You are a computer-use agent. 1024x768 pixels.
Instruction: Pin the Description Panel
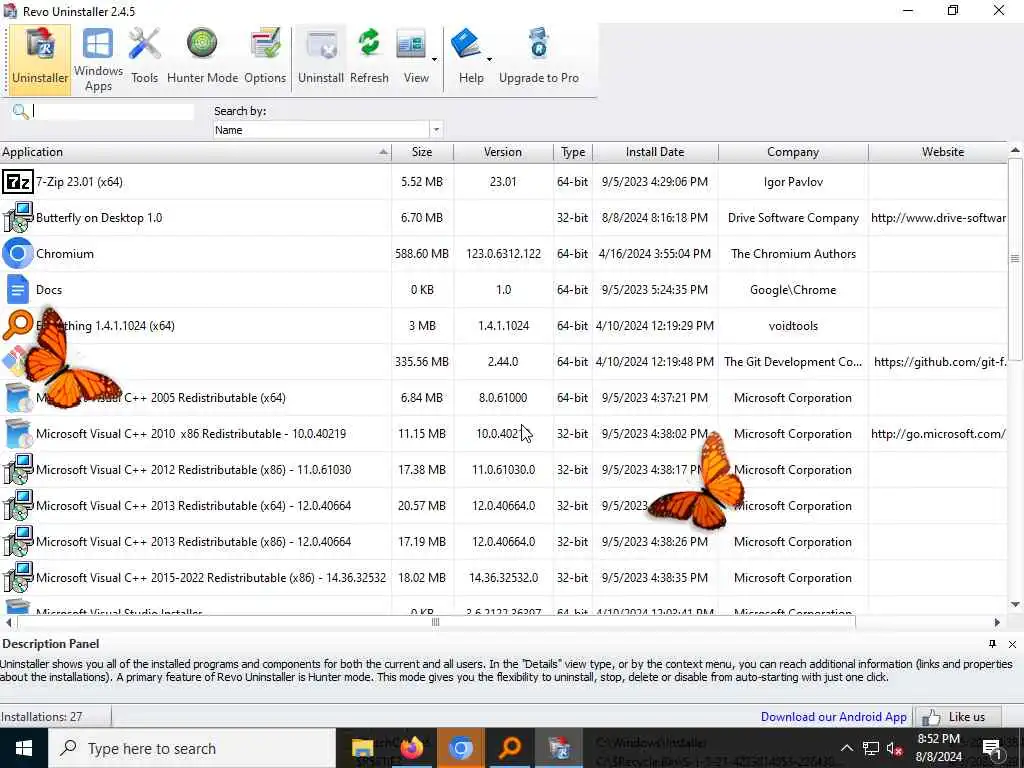pos(992,644)
